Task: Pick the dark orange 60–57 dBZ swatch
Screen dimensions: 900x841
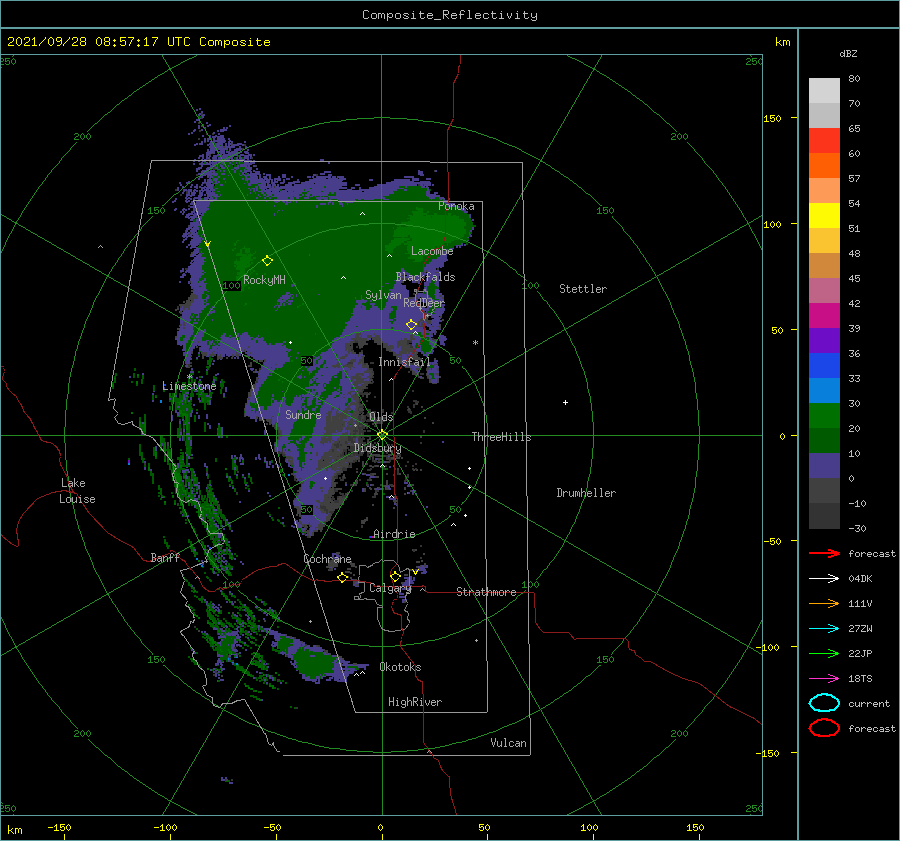Action: (x=824, y=165)
